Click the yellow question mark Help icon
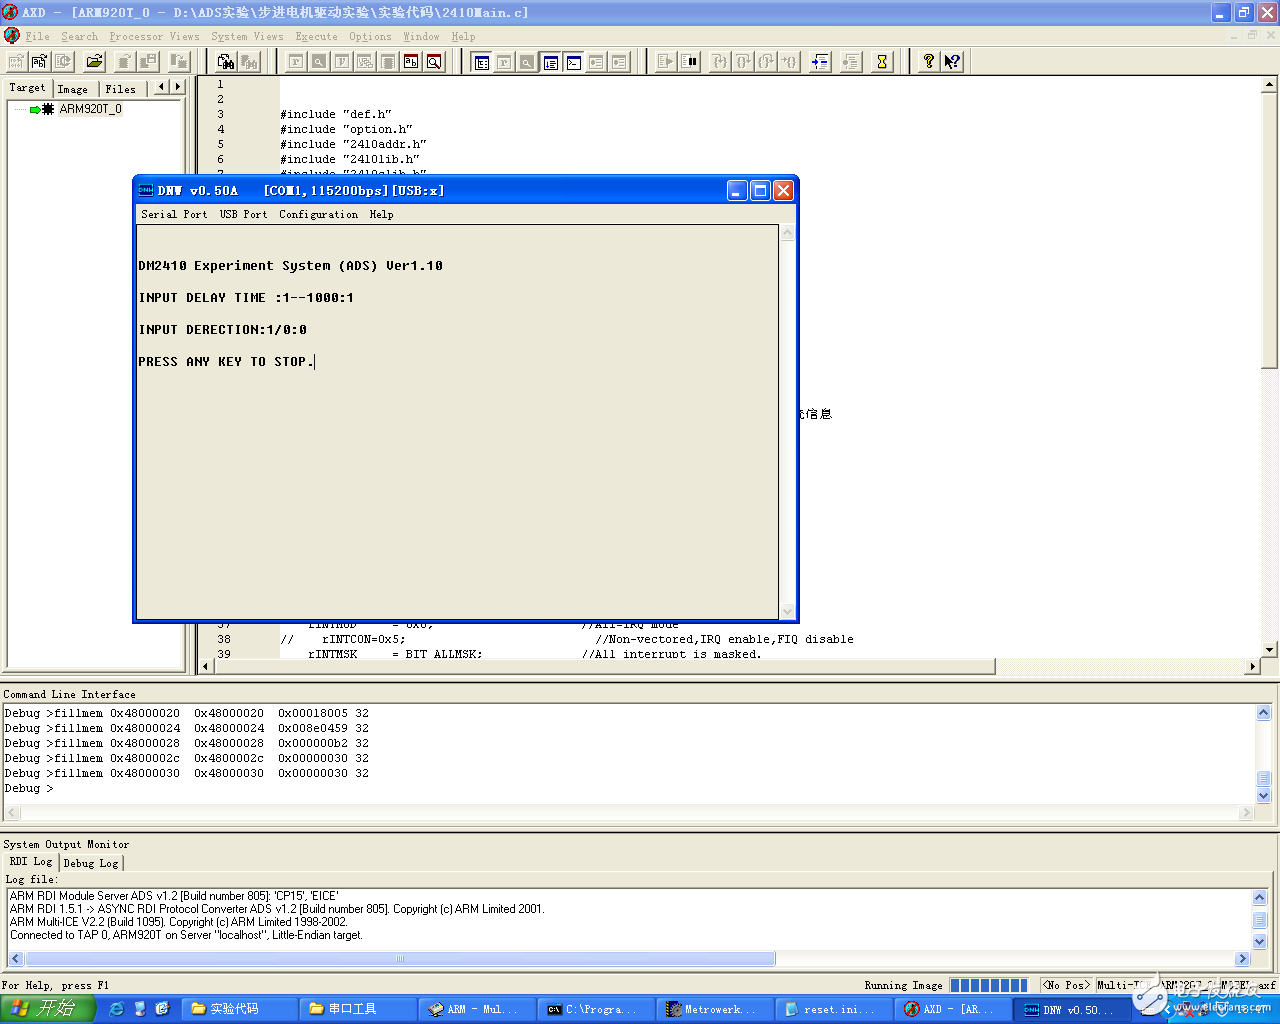 click(x=929, y=62)
